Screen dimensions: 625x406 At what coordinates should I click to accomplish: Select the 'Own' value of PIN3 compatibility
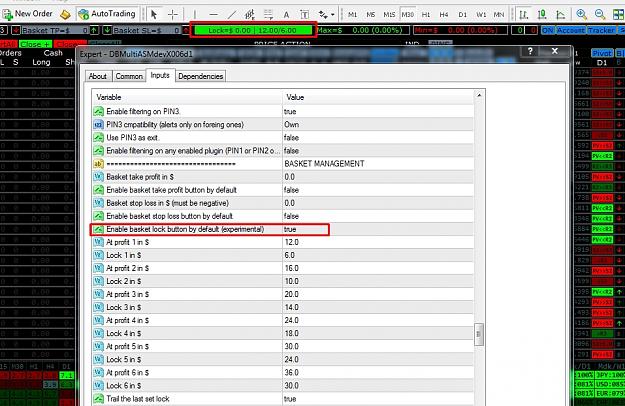click(x=291, y=125)
